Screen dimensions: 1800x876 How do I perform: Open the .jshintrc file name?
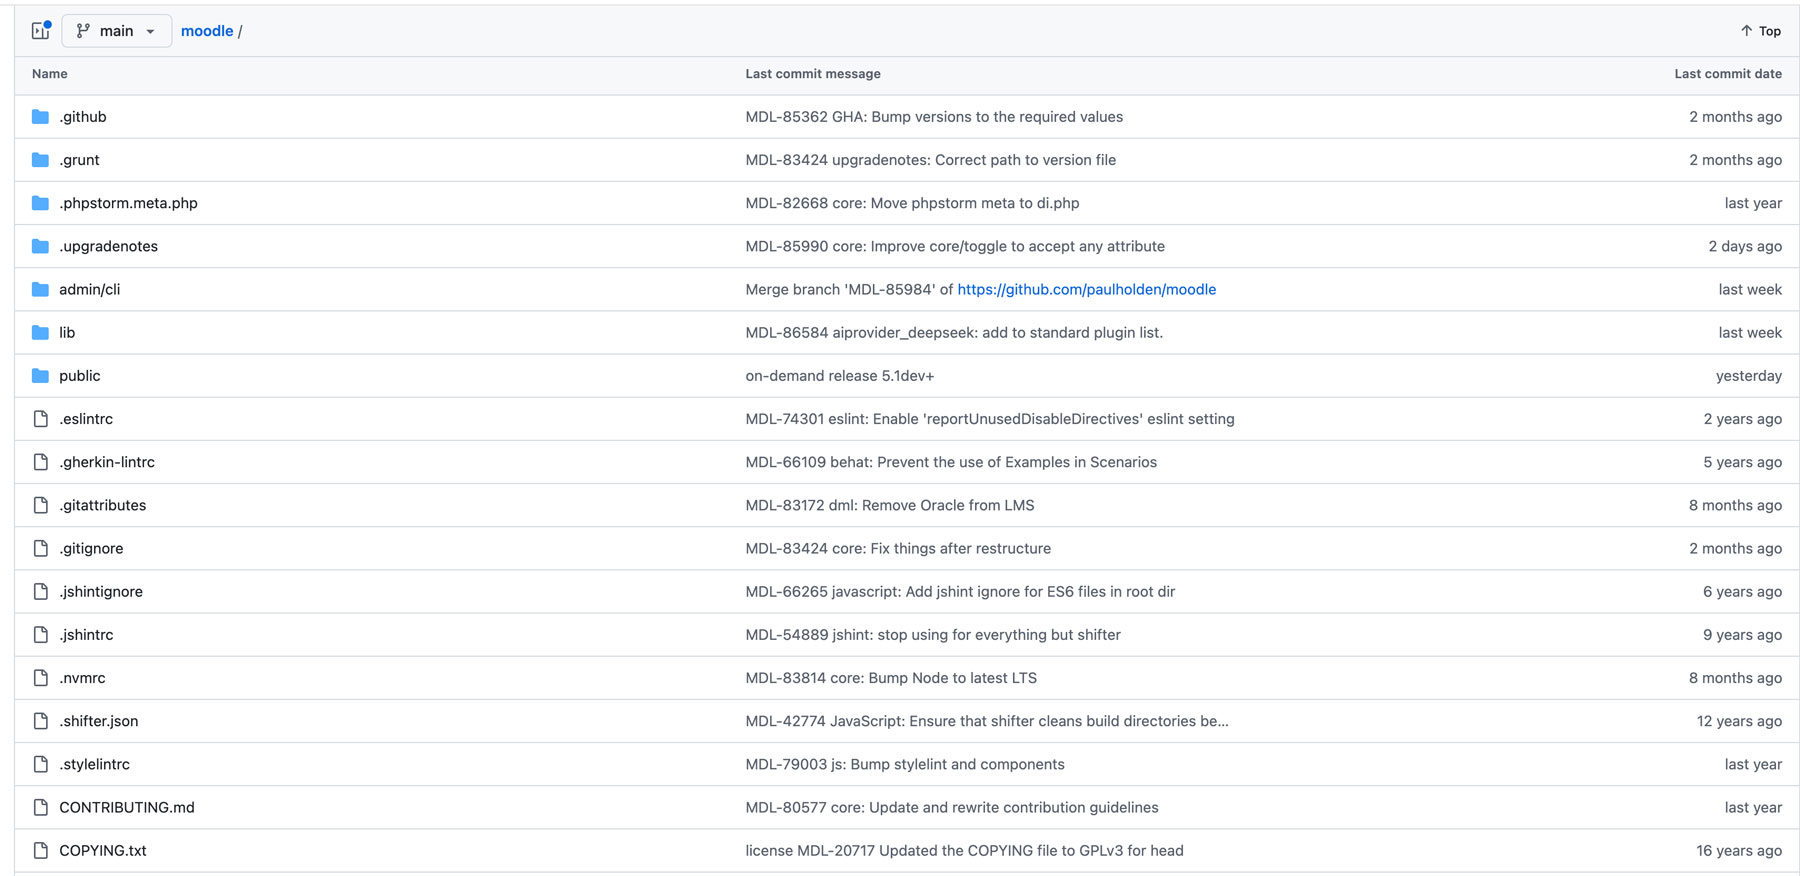86,635
